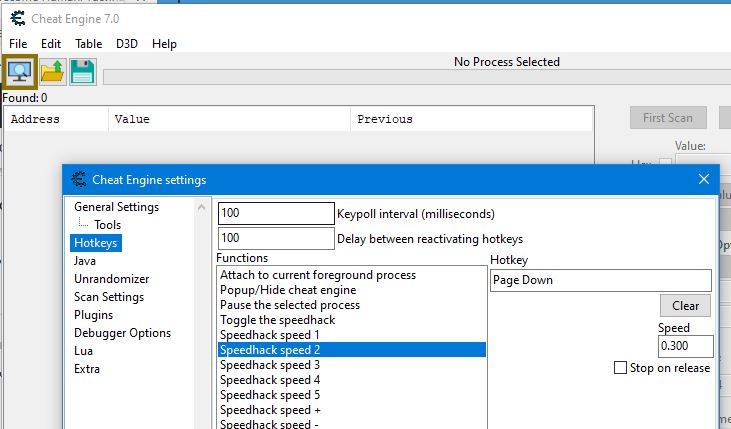Click the Address column header
Screen dimensions: 731x429
click(56, 119)
